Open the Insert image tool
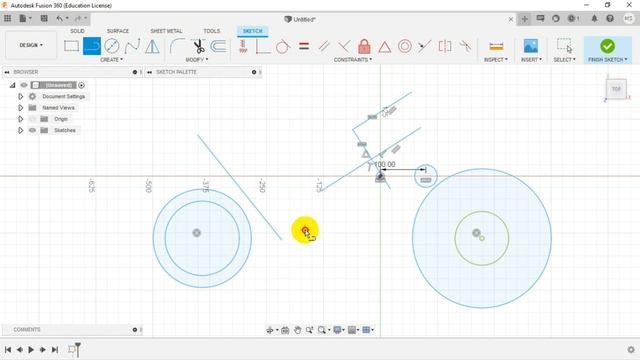Screen dimensions: 640x360 click(x=531, y=46)
